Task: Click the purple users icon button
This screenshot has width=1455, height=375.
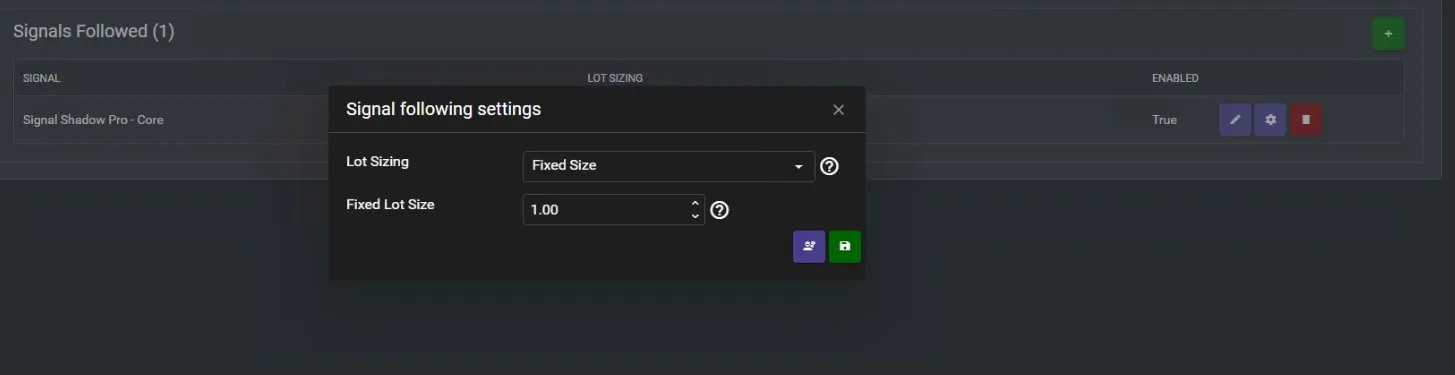Action: point(809,247)
